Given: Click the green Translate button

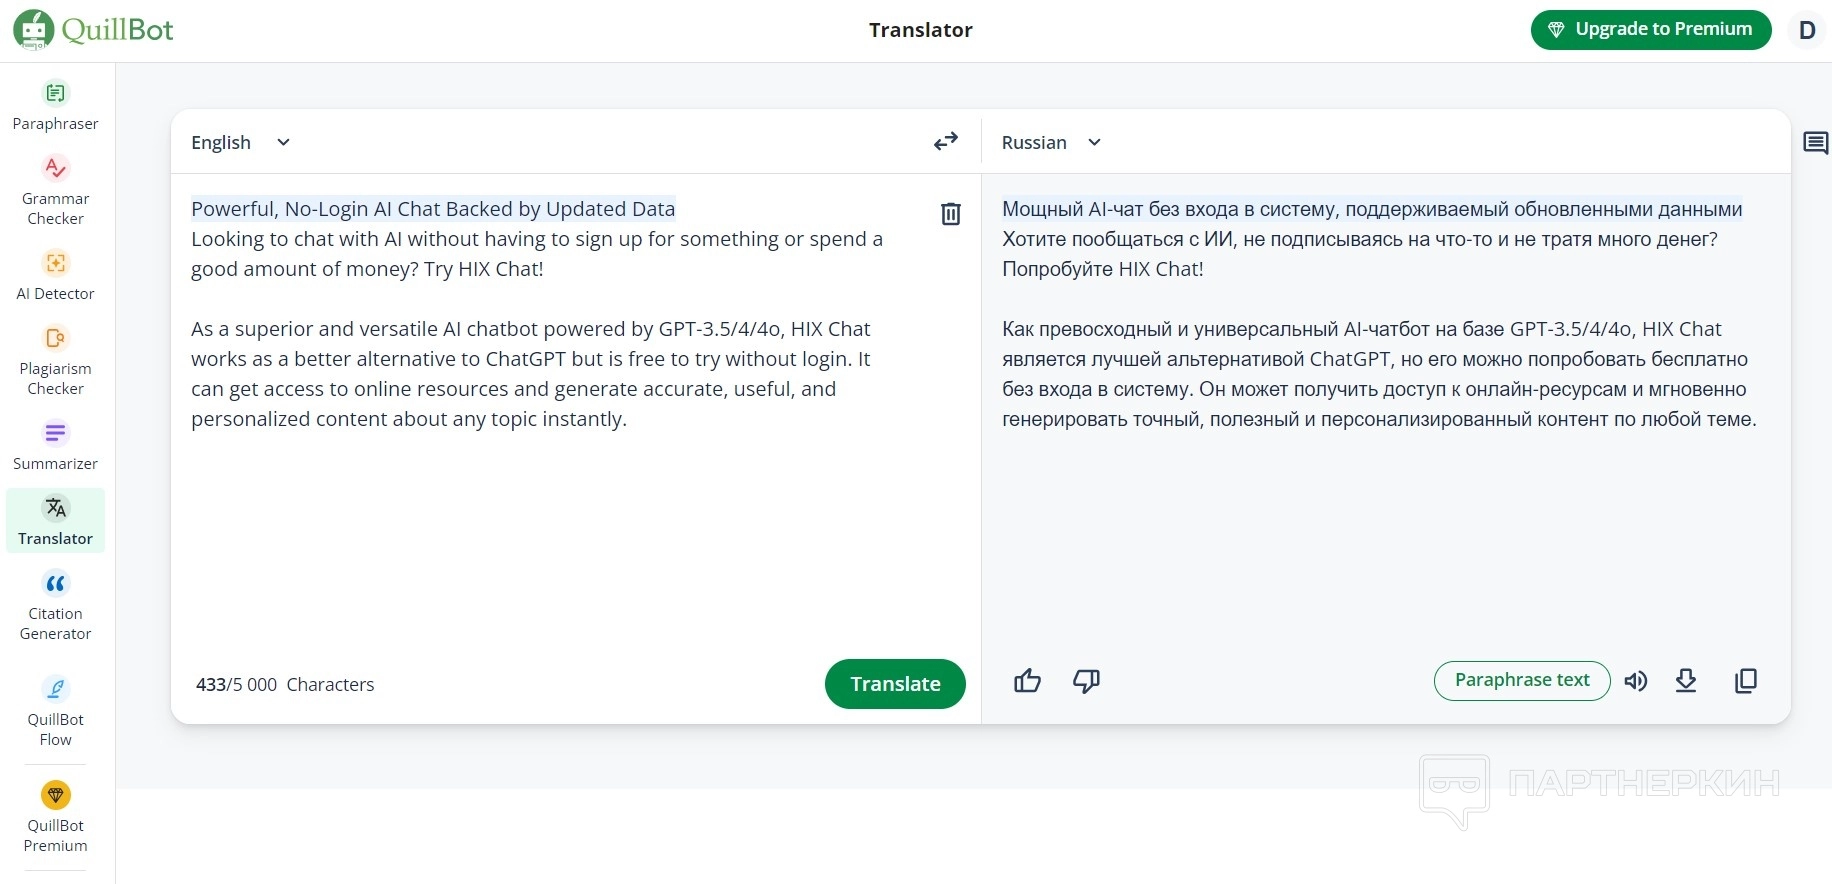Looking at the screenshot, I should pos(895,684).
